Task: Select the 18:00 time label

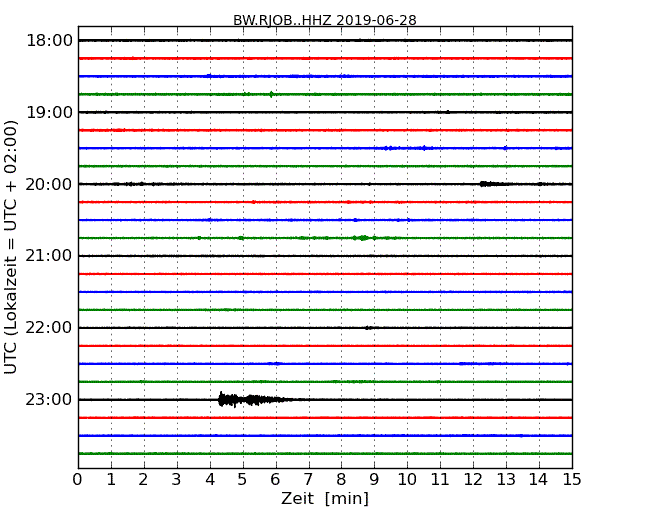Action: coord(49,41)
